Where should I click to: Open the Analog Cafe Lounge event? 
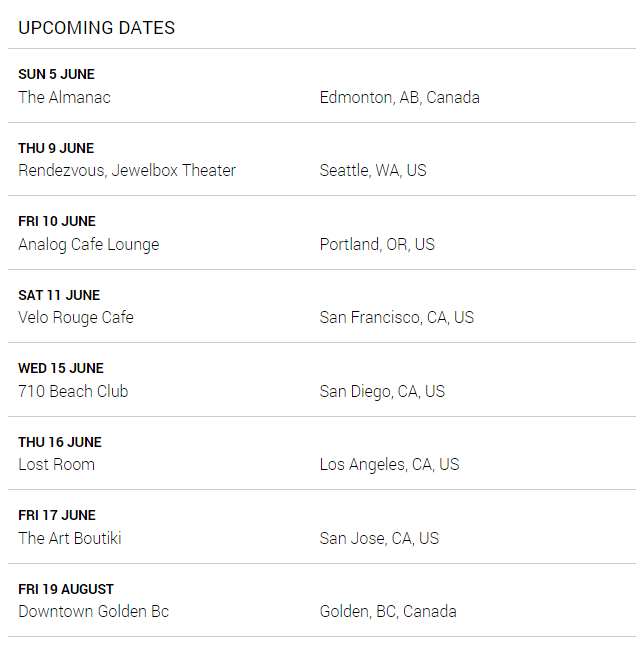[88, 244]
